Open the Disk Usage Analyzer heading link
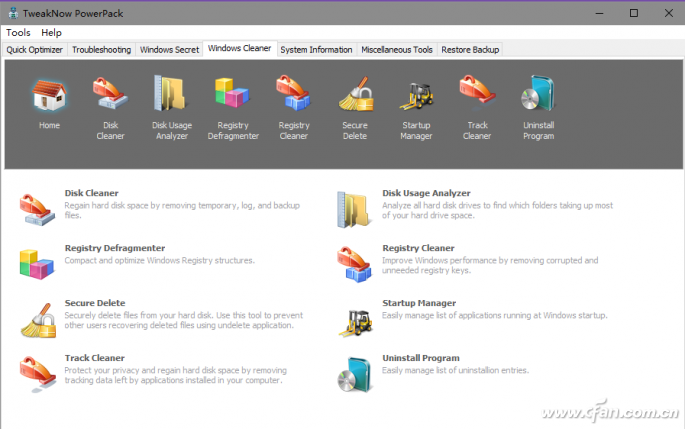Image resolution: width=685 pixels, height=429 pixels. click(x=426, y=193)
